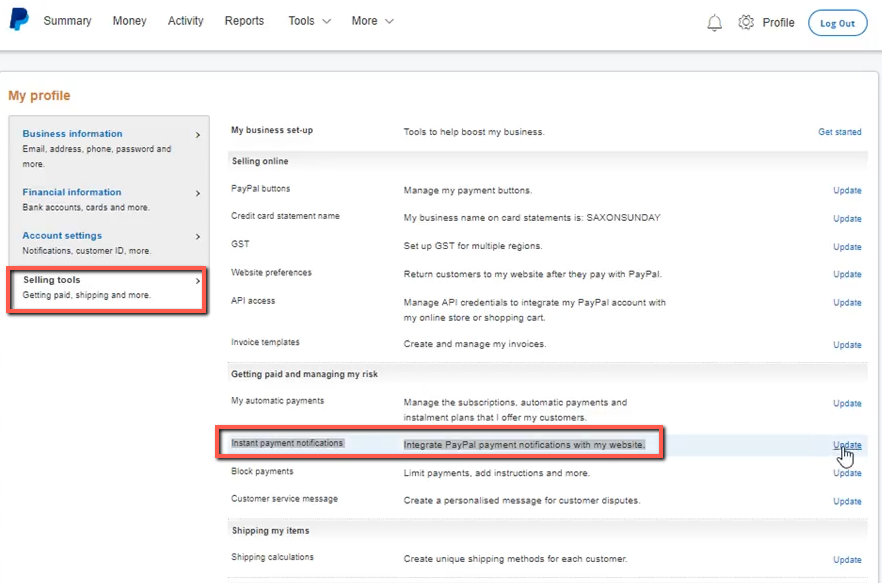Update Customer service message
Screen dimensions: 882x583
847,501
